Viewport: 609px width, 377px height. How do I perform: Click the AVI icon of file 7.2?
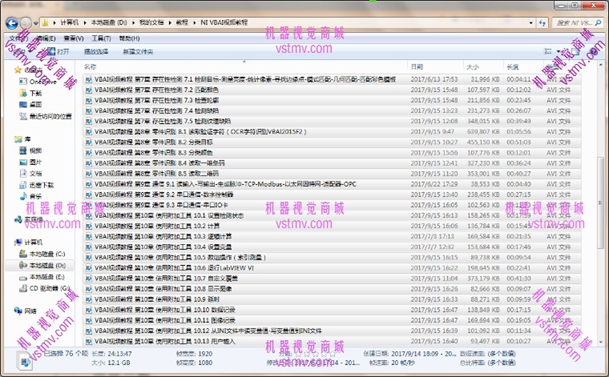(x=89, y=90)
